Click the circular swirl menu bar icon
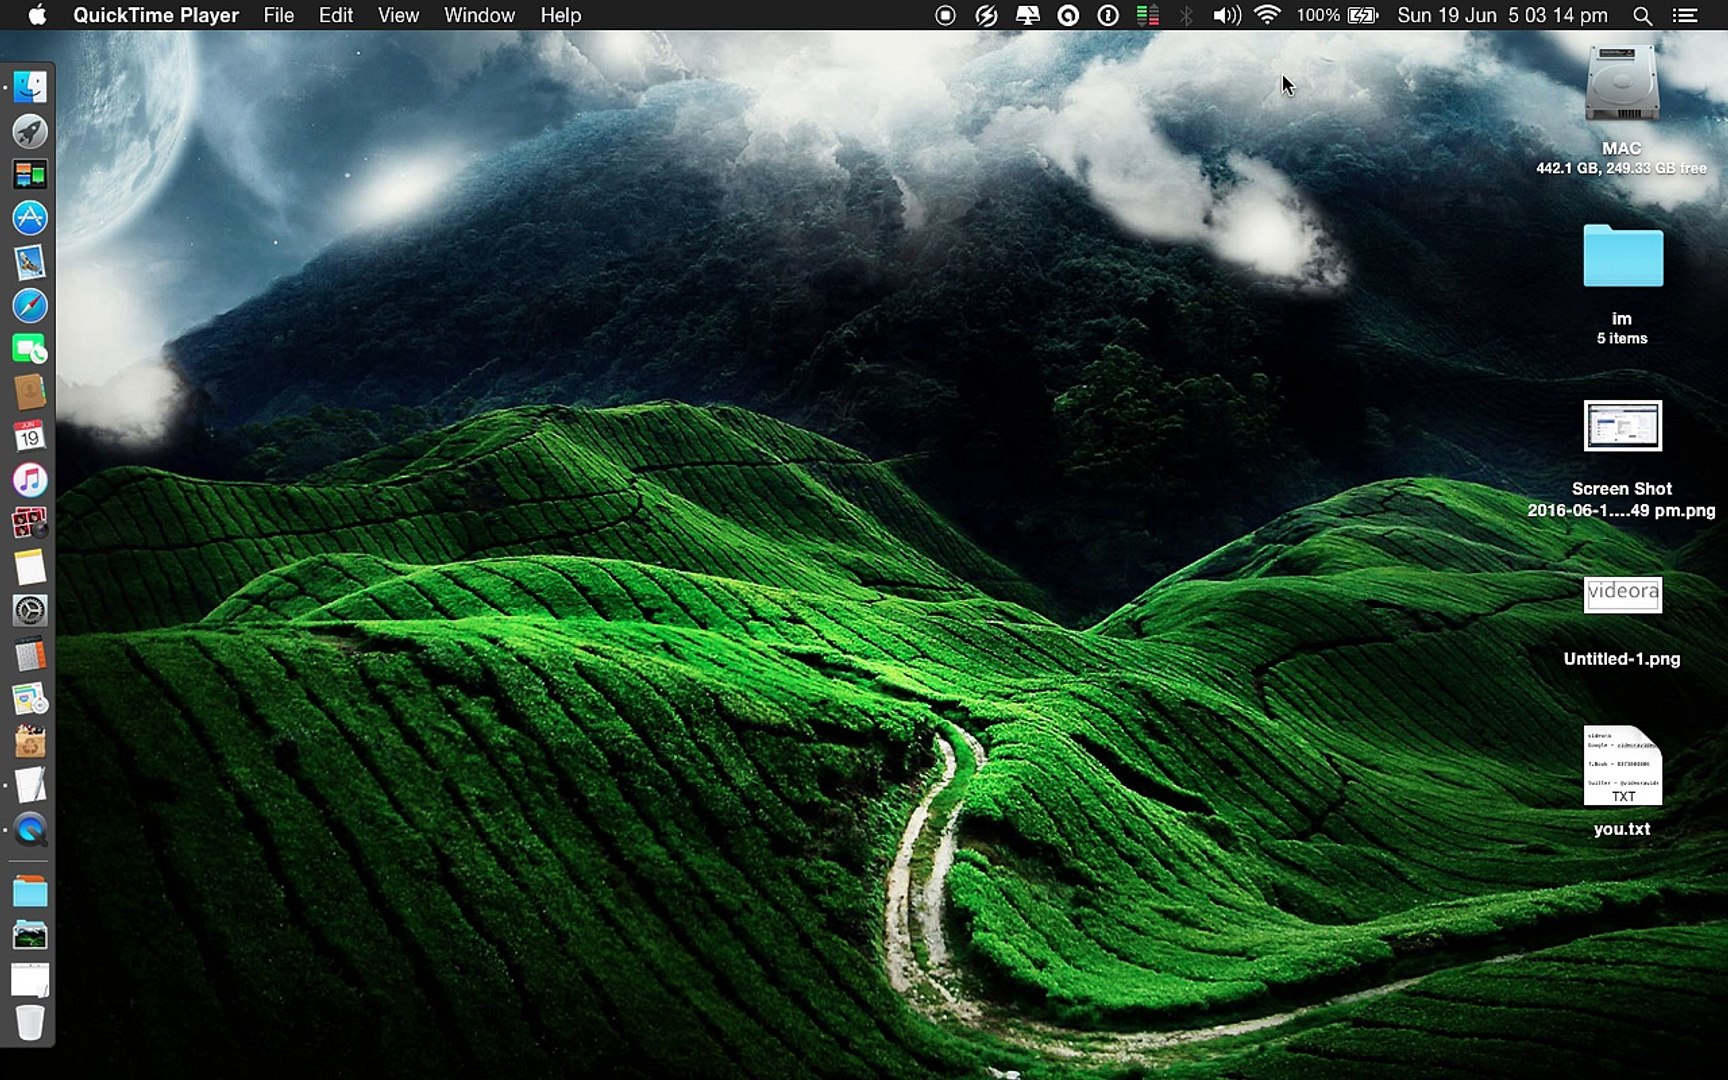 click(1068, 15)
